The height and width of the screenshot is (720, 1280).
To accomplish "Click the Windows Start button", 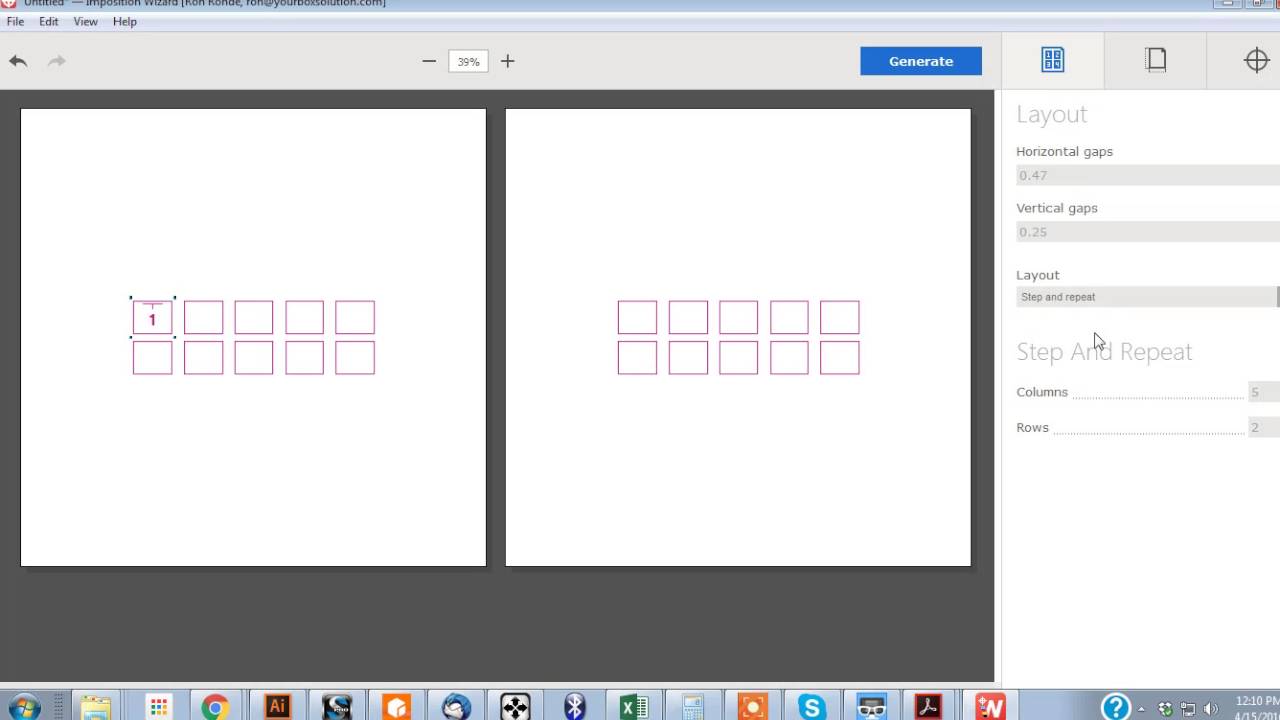I will click(25, 707).
